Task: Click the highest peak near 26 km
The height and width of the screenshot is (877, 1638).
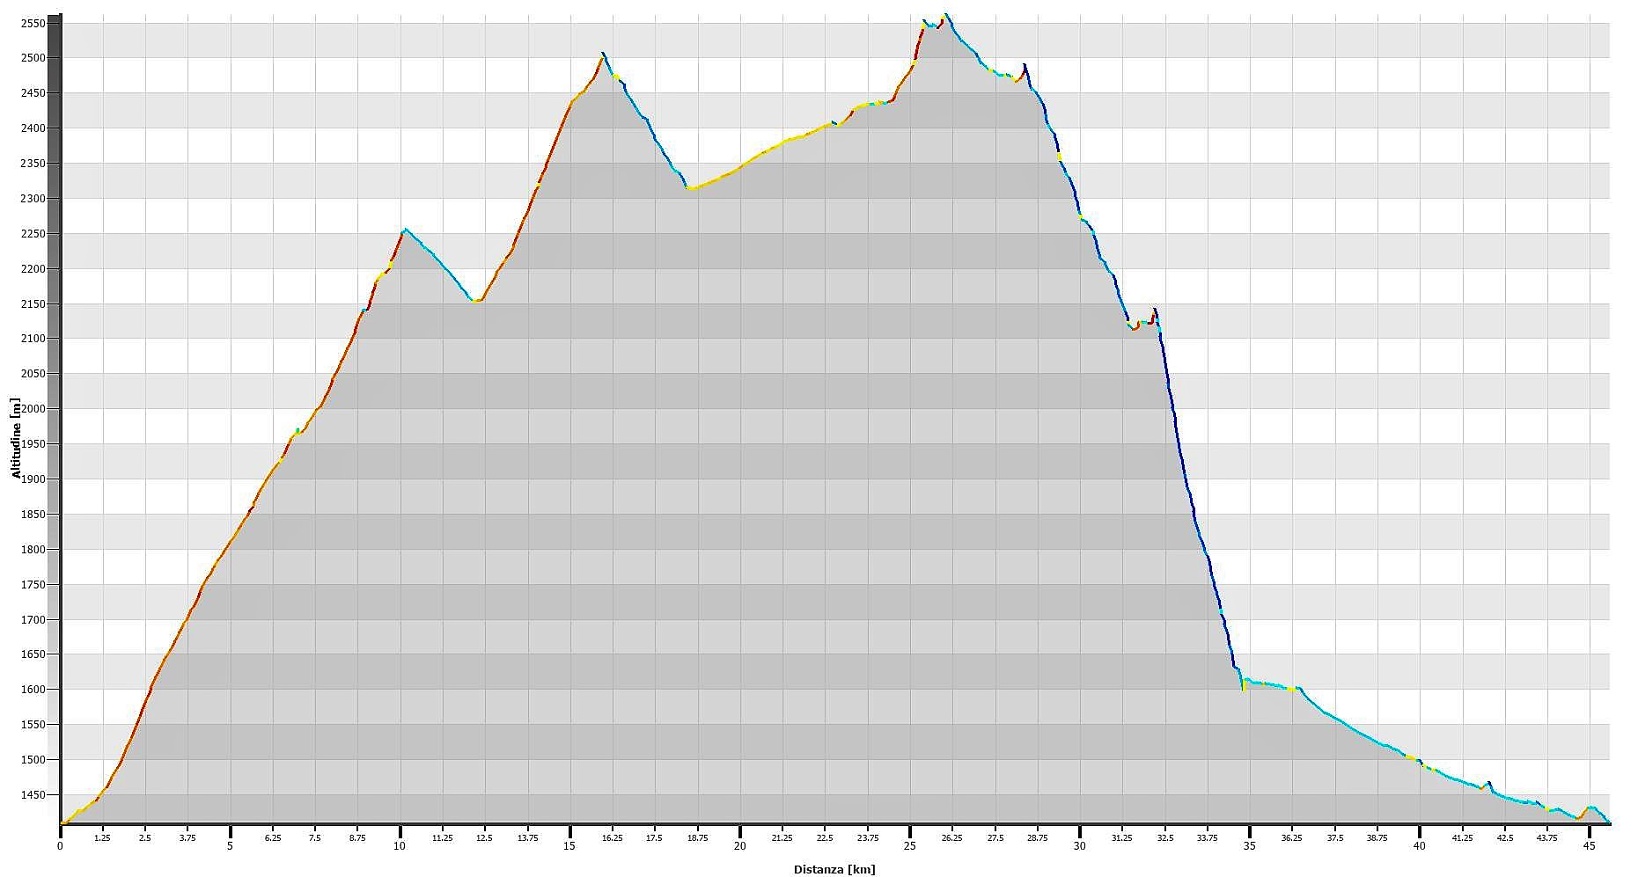Action: 946,16
